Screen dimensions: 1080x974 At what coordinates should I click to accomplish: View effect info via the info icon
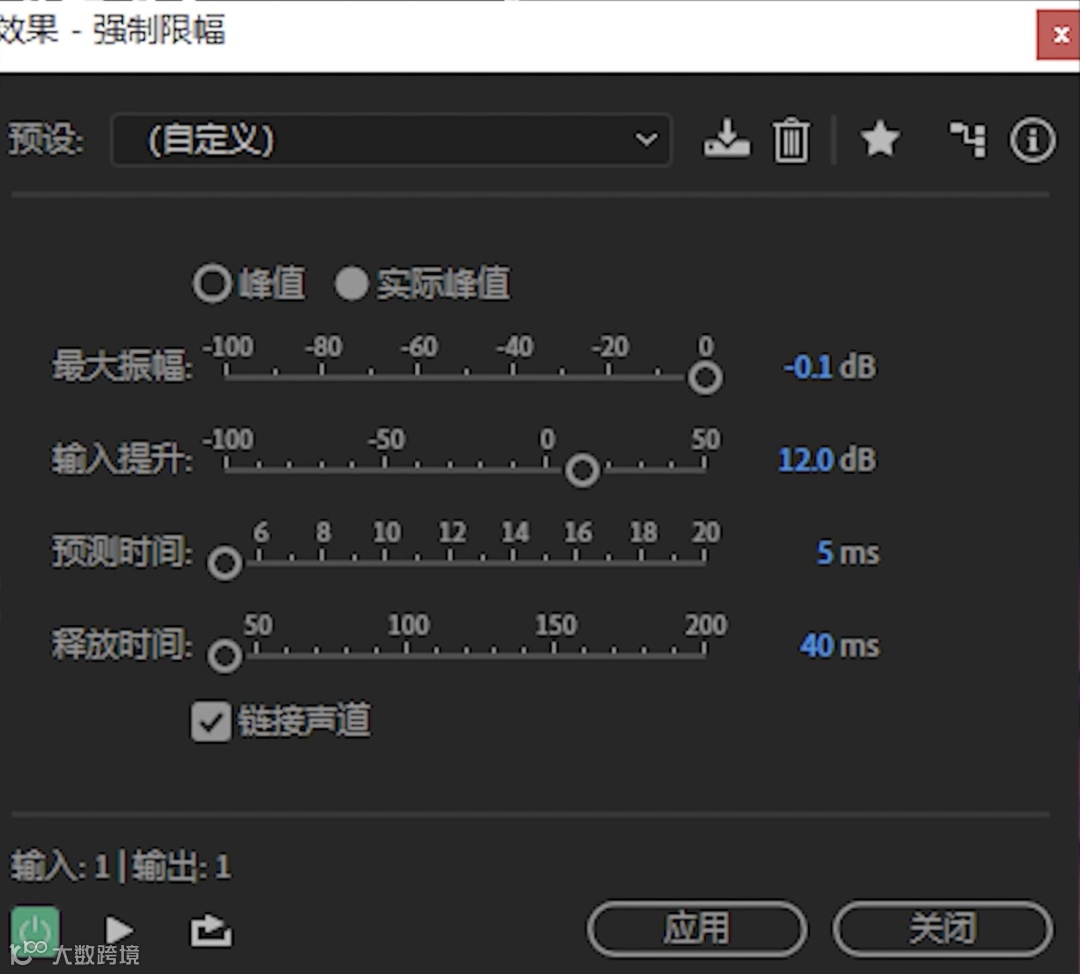pyautogui.click(x=1033, y=141)
